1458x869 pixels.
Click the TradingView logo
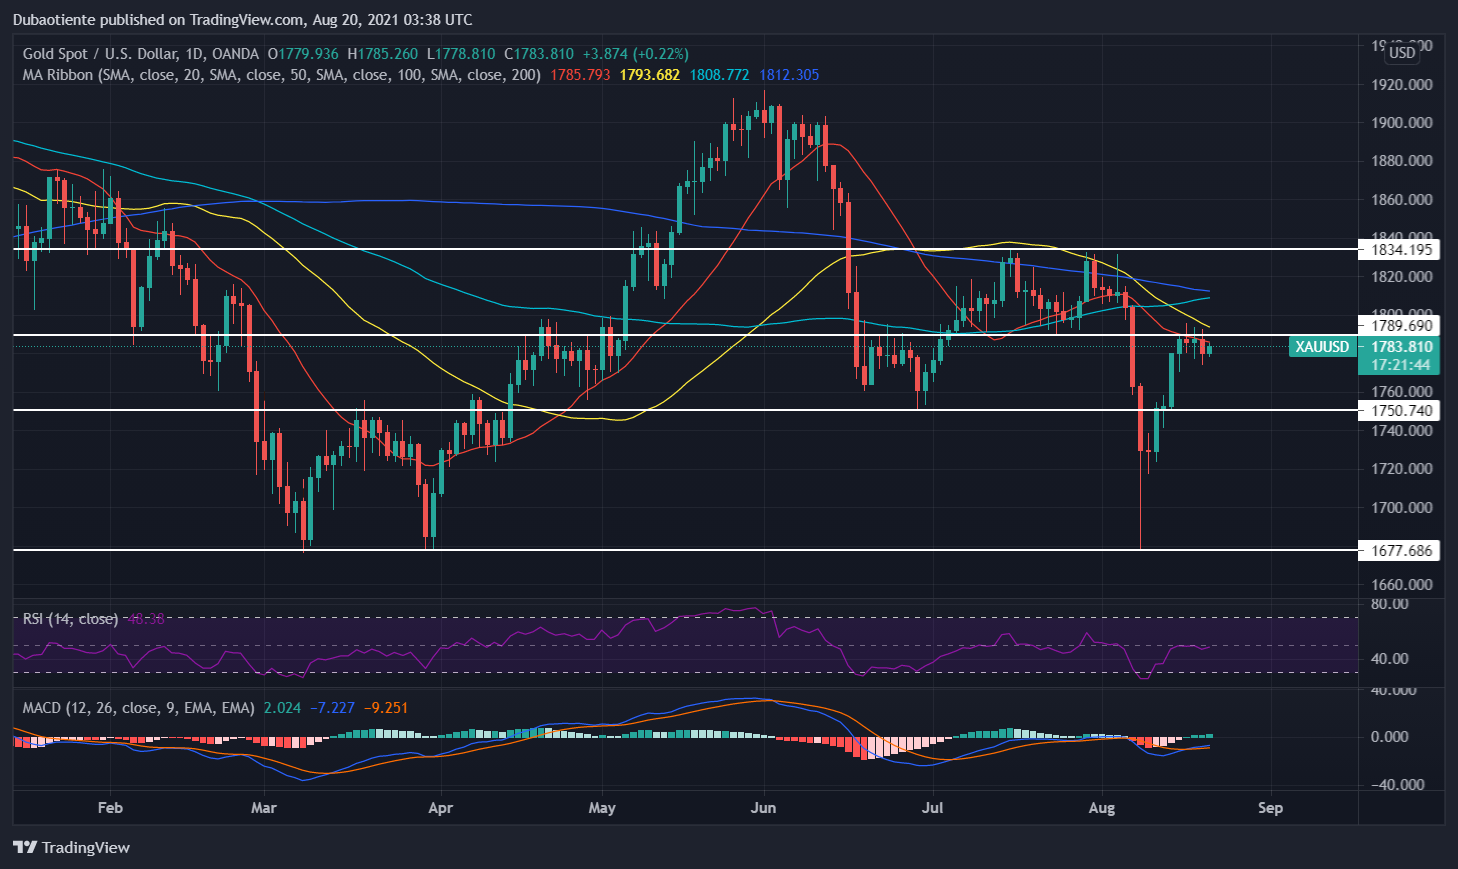[71, 847]
